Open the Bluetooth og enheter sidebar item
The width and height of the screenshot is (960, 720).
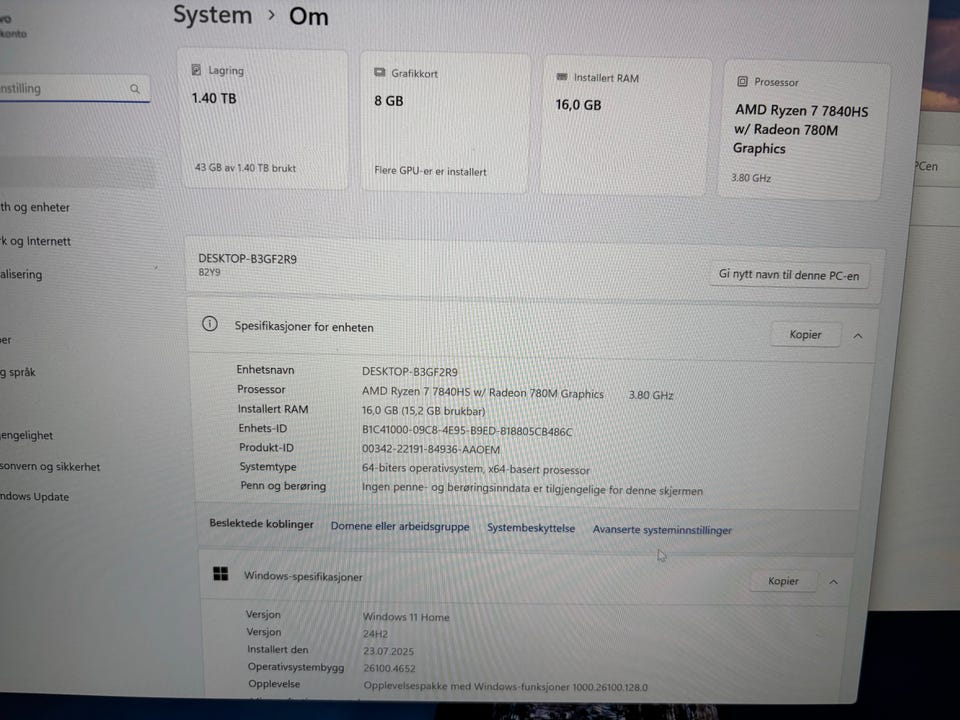[35, 207]
